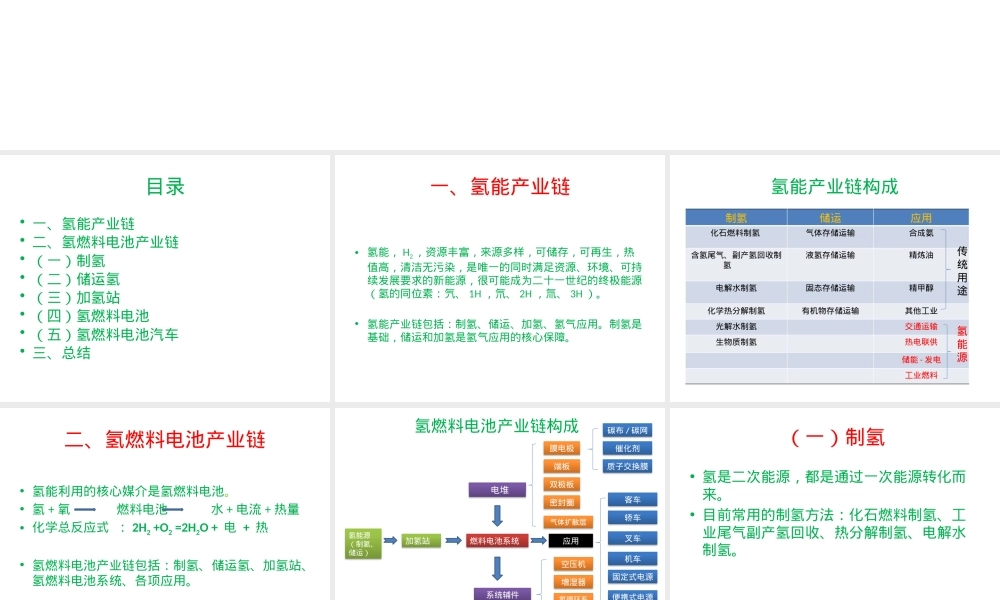The height and width of the screenshot is (600, 1000).
Task: Click table header cell 储运
Action: click(830, 217)
